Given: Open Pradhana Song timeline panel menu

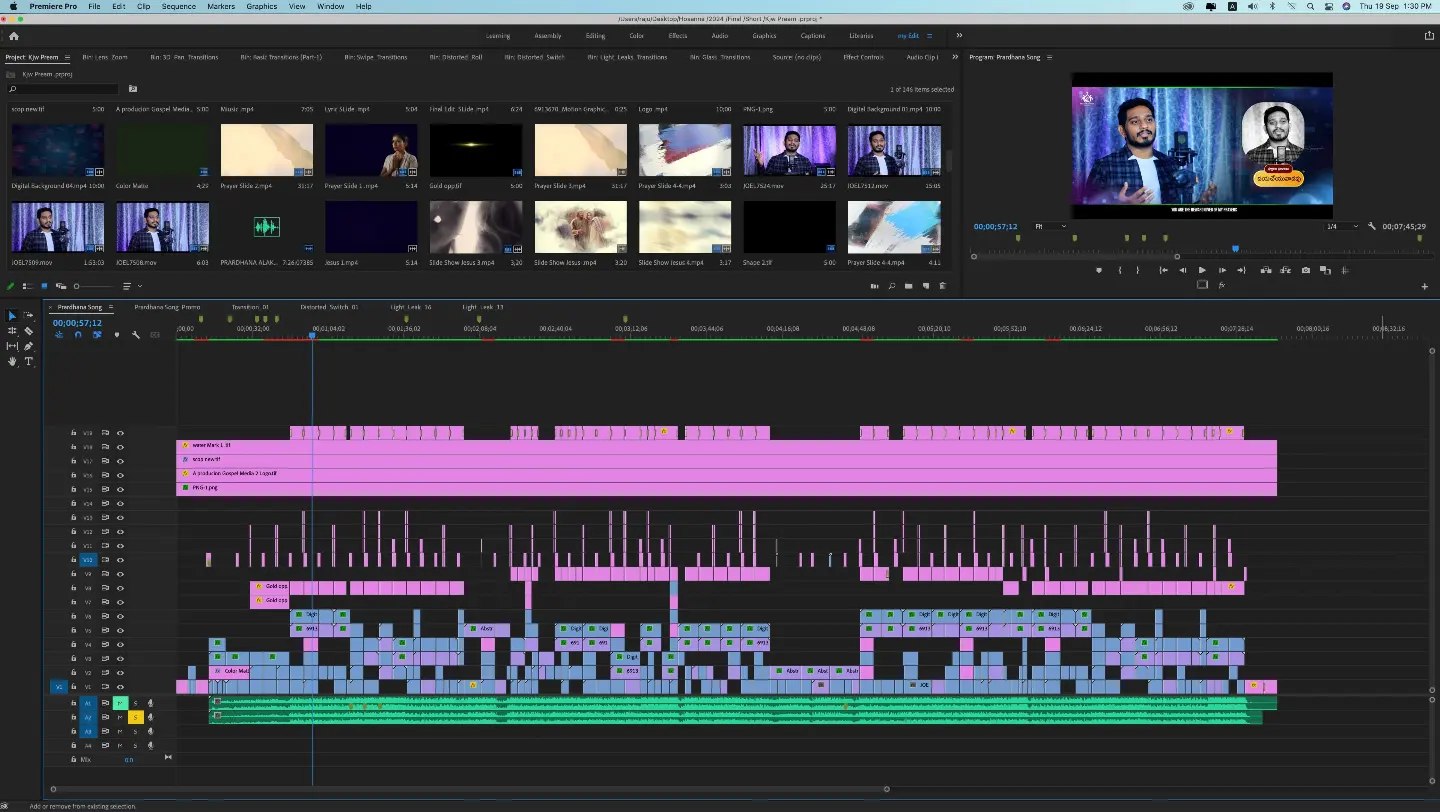Looking at the screenshot, I should pos(111,307).
